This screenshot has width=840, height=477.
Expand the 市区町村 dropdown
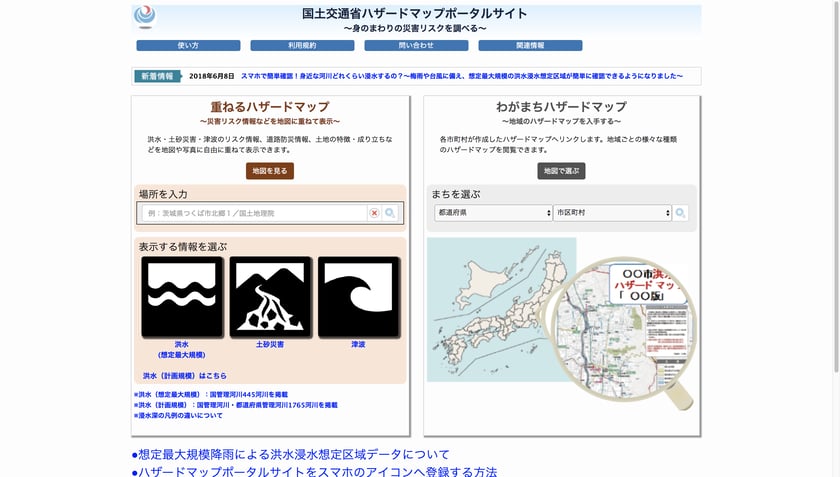click(x=612, y=213)
